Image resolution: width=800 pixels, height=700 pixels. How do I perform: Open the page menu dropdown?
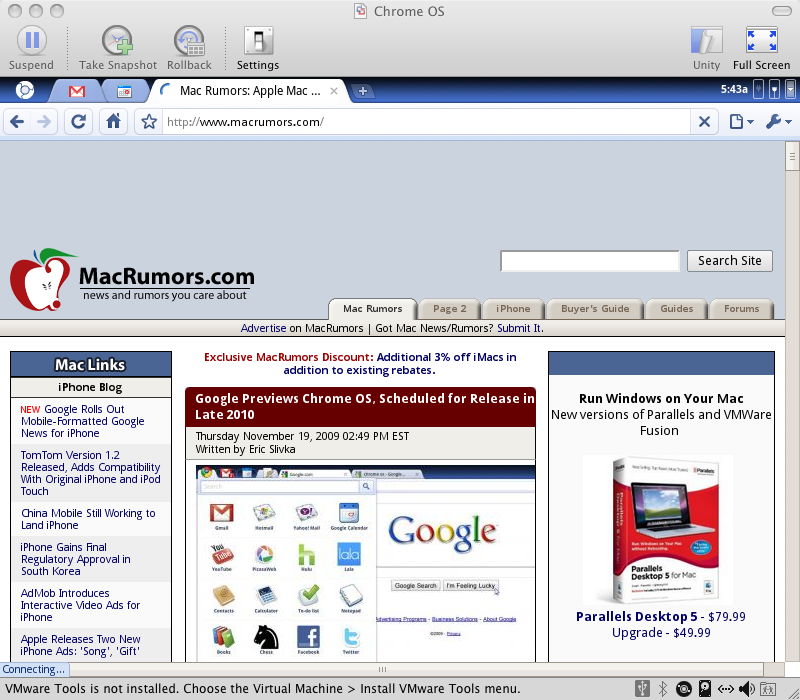point(741,122)
